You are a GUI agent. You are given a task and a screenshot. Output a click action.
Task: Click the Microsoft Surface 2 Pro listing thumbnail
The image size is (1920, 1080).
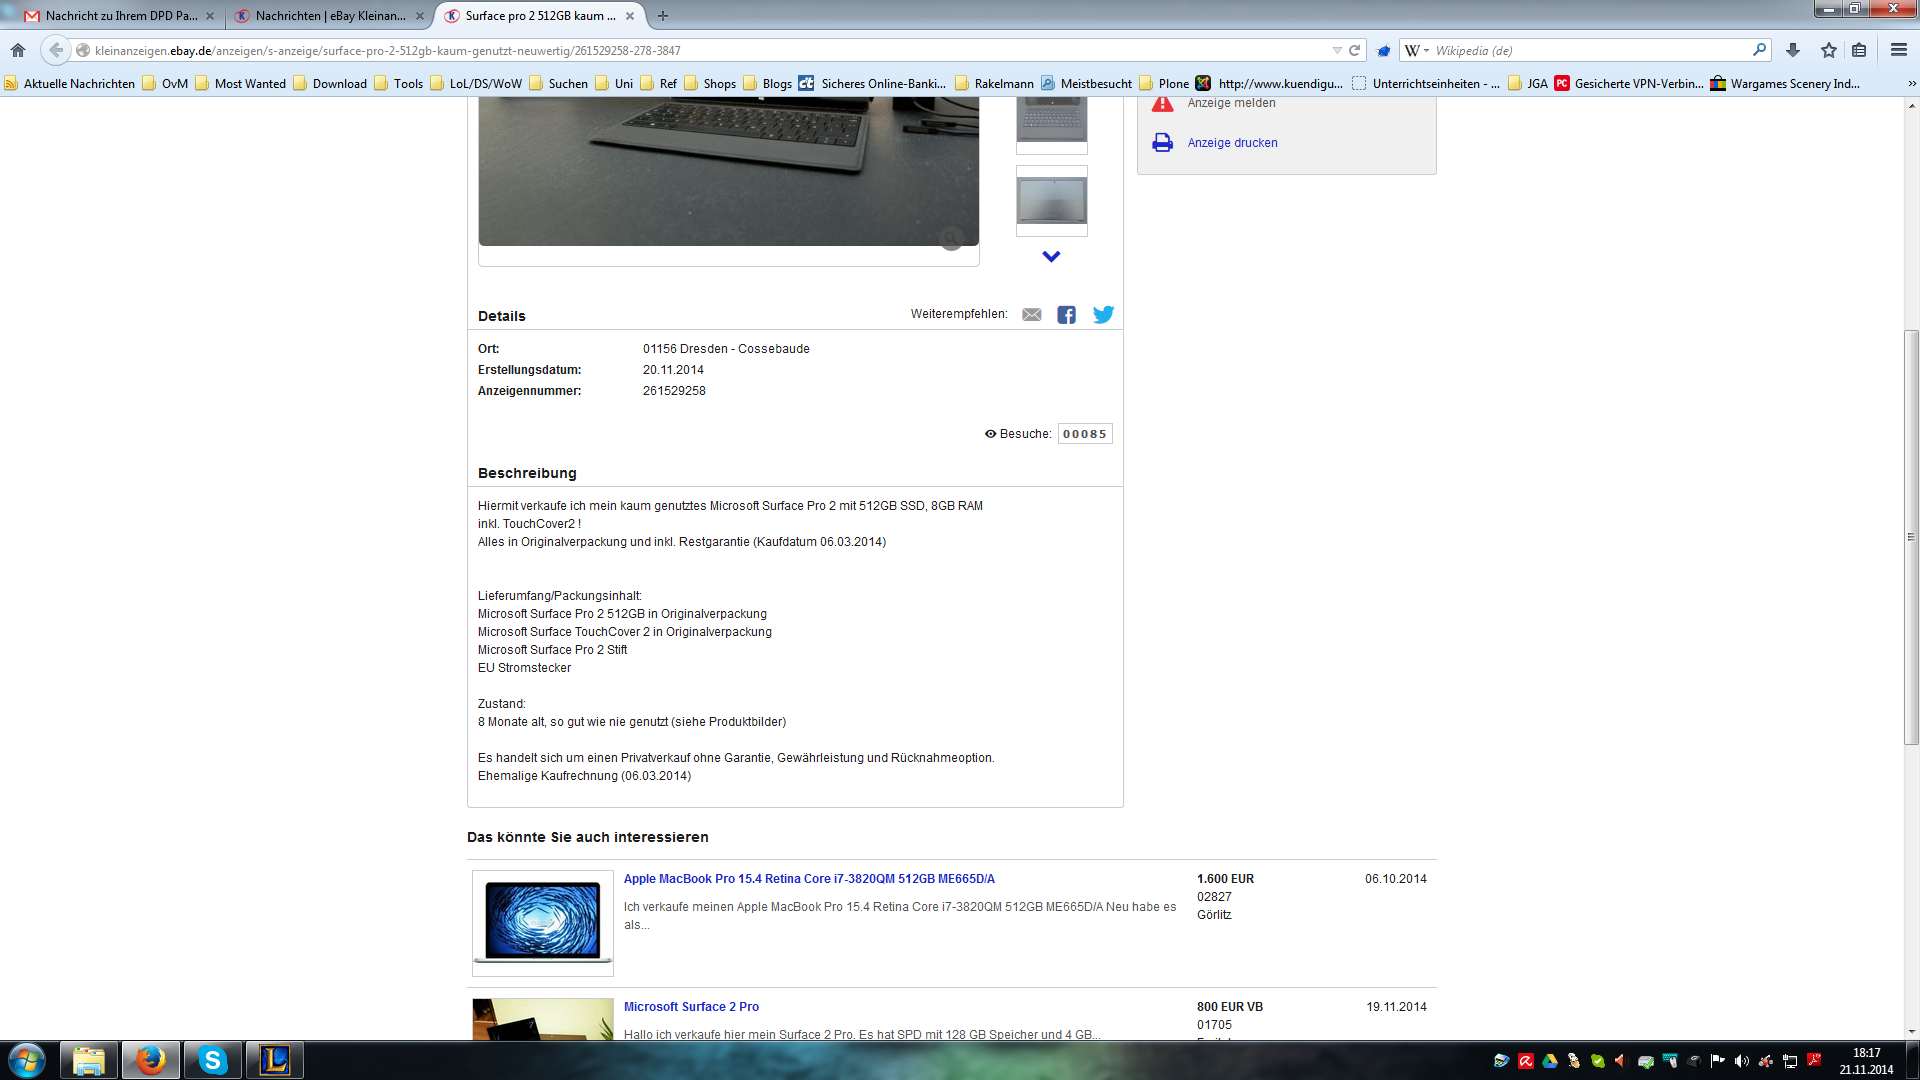(x=543, y=1019)
